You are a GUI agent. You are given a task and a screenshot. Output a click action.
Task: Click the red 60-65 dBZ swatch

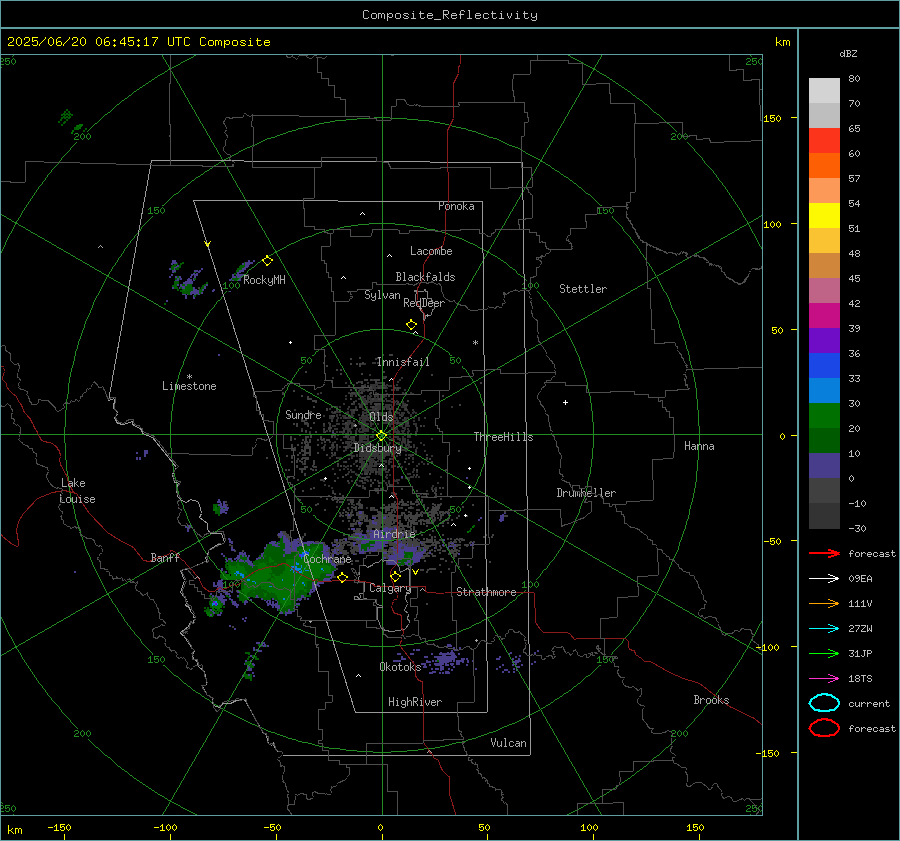pos(824,141)
